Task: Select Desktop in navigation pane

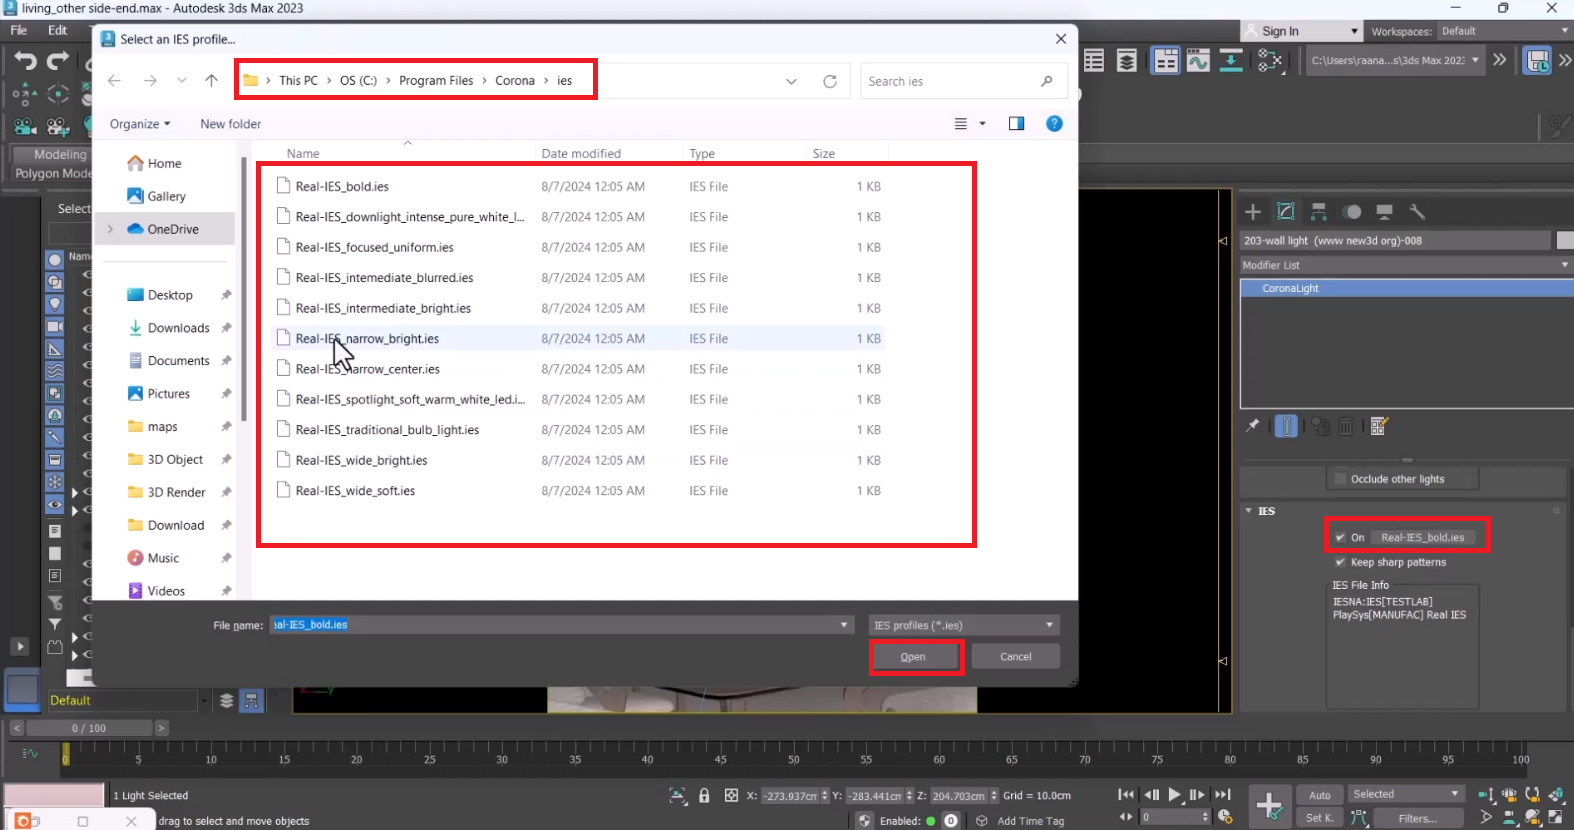Action: [x=170, y=296]
